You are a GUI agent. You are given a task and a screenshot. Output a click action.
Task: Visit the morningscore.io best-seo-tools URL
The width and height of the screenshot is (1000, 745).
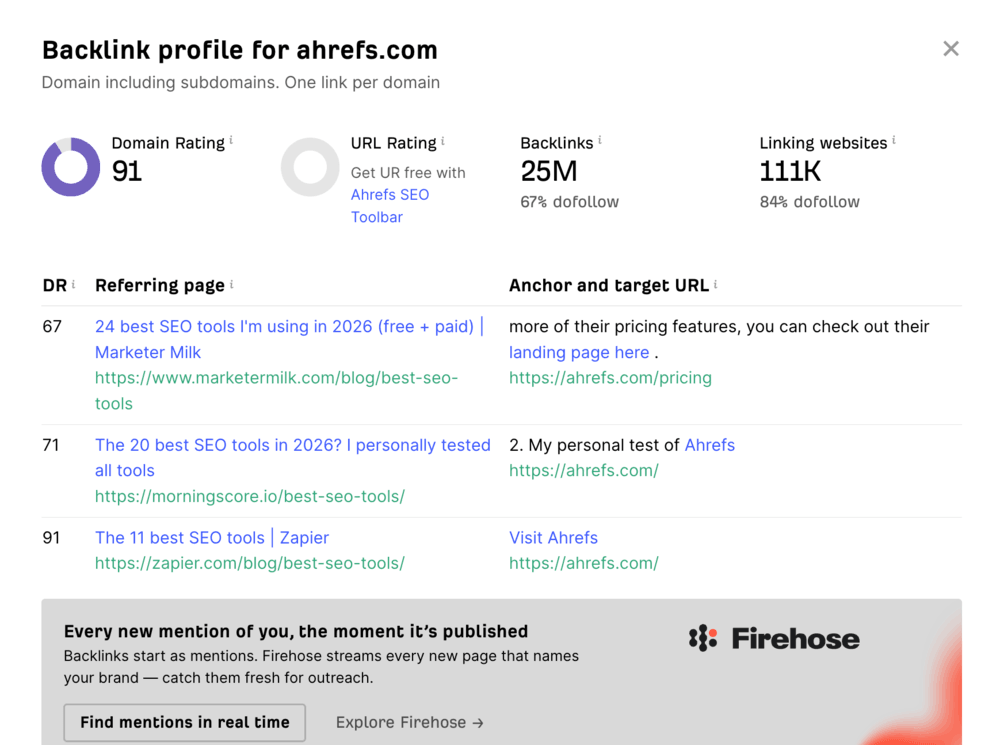click(x=249, y=496)
